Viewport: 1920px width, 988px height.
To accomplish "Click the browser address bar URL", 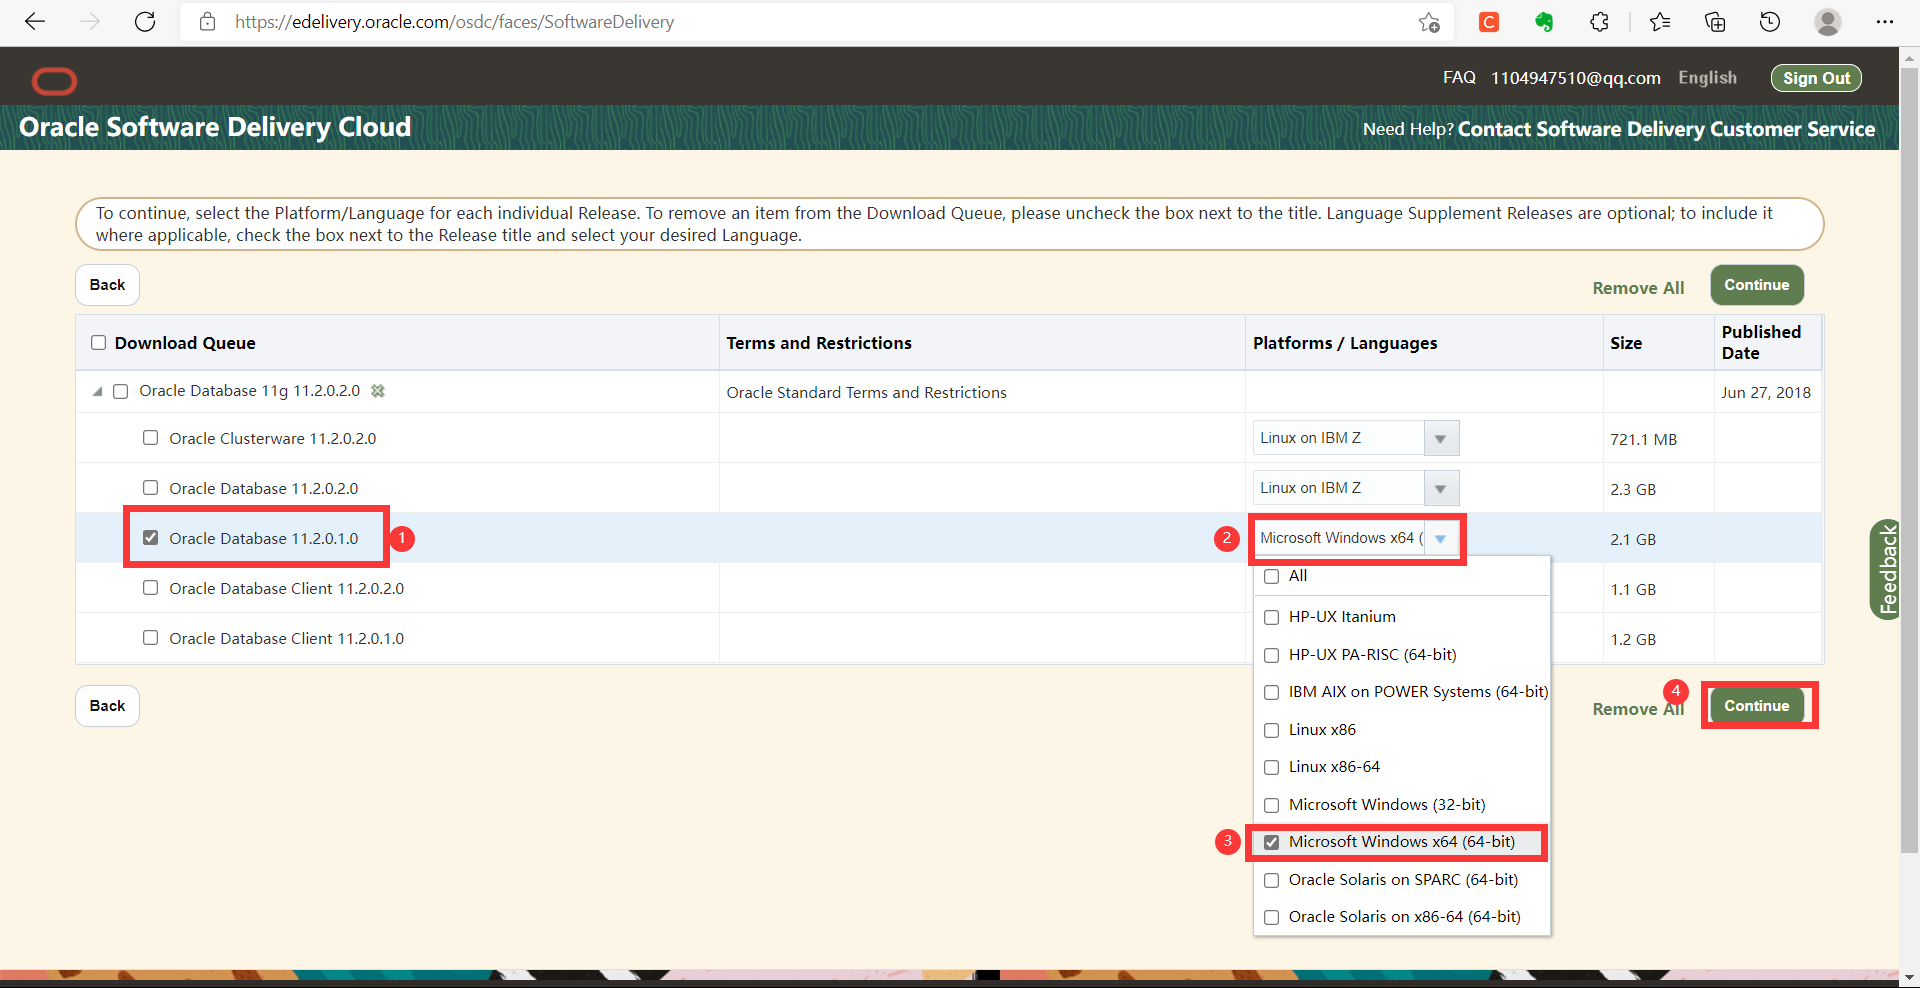I will click(454, 22).
